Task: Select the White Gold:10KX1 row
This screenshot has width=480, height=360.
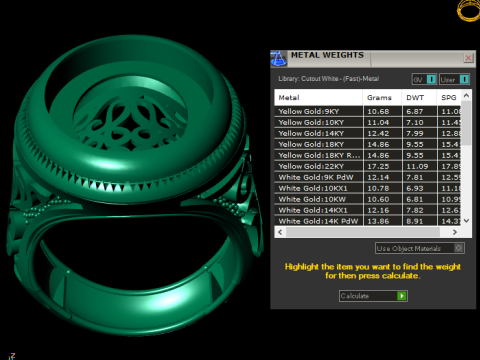Action: tap(368, 188)
